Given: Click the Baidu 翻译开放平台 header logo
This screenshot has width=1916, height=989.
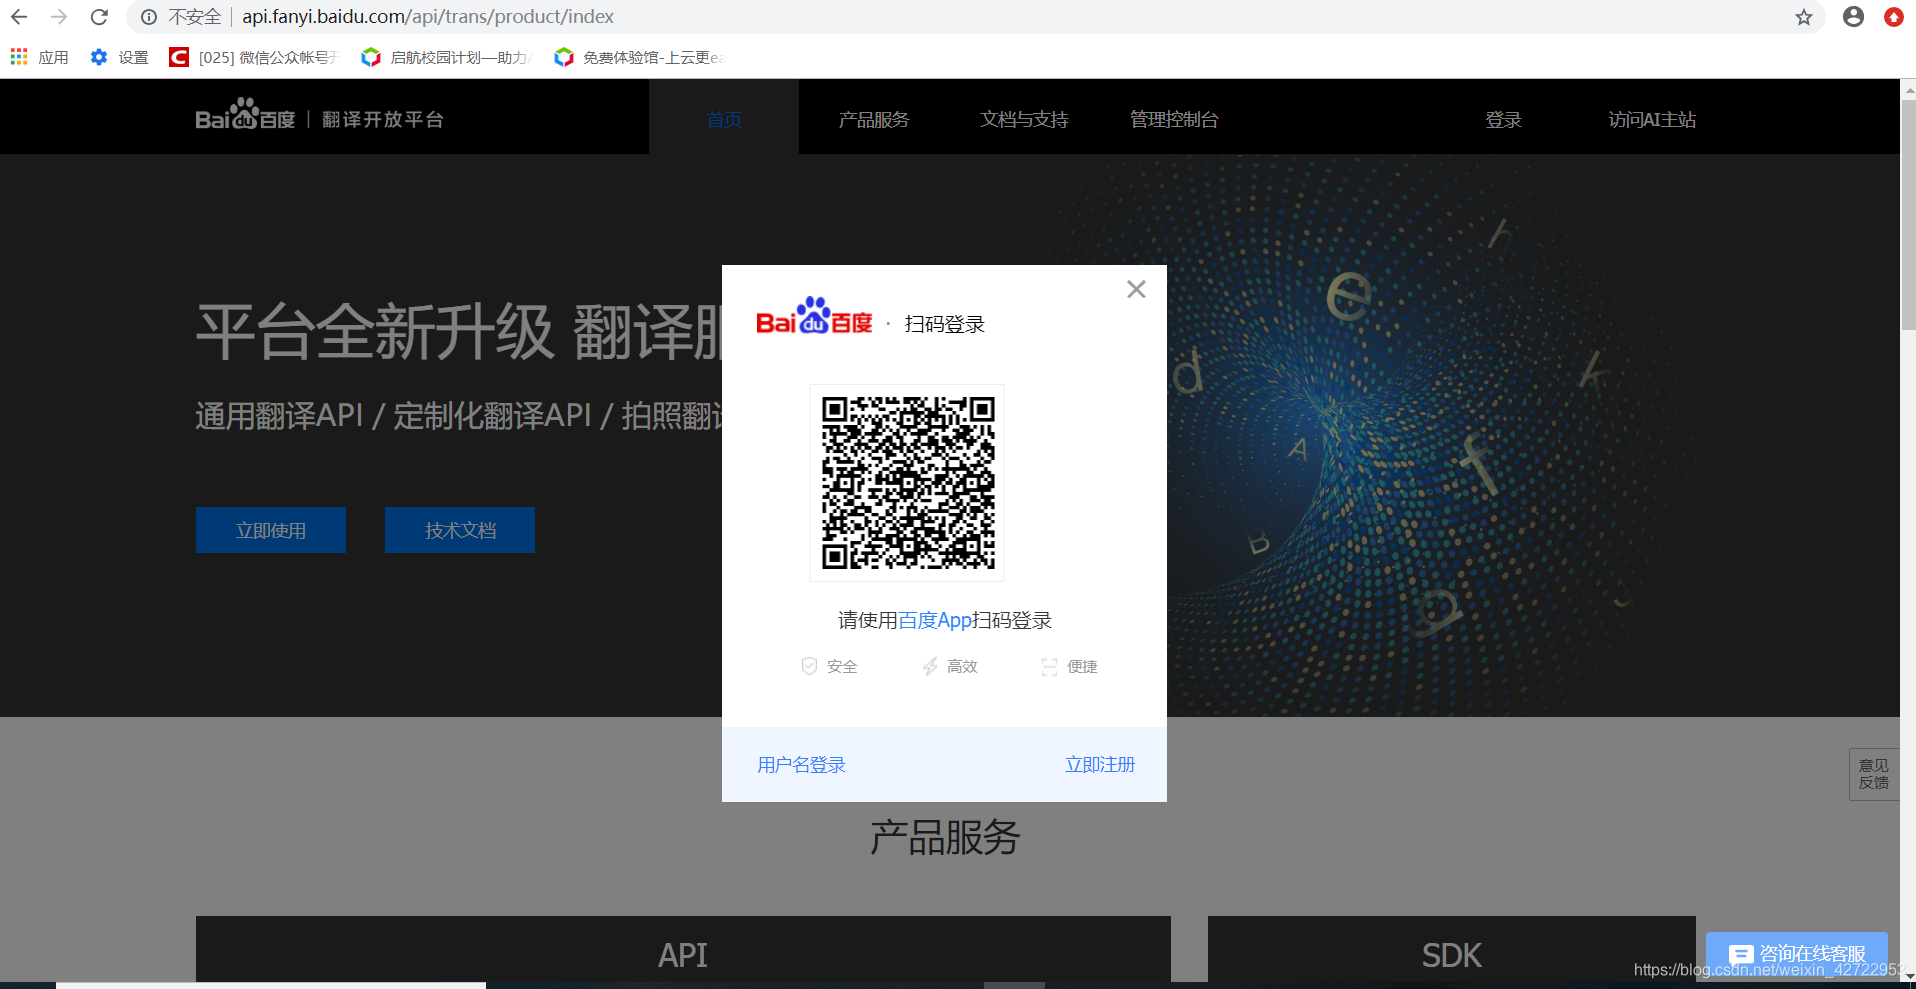Looking at the screenshot, I should (319, 117).
